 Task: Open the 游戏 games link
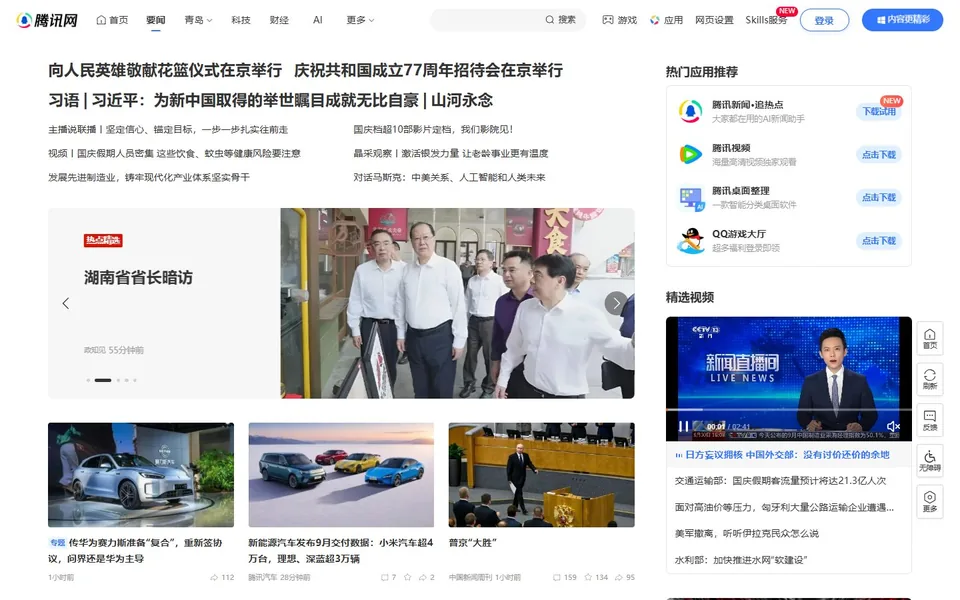point(620,20)
